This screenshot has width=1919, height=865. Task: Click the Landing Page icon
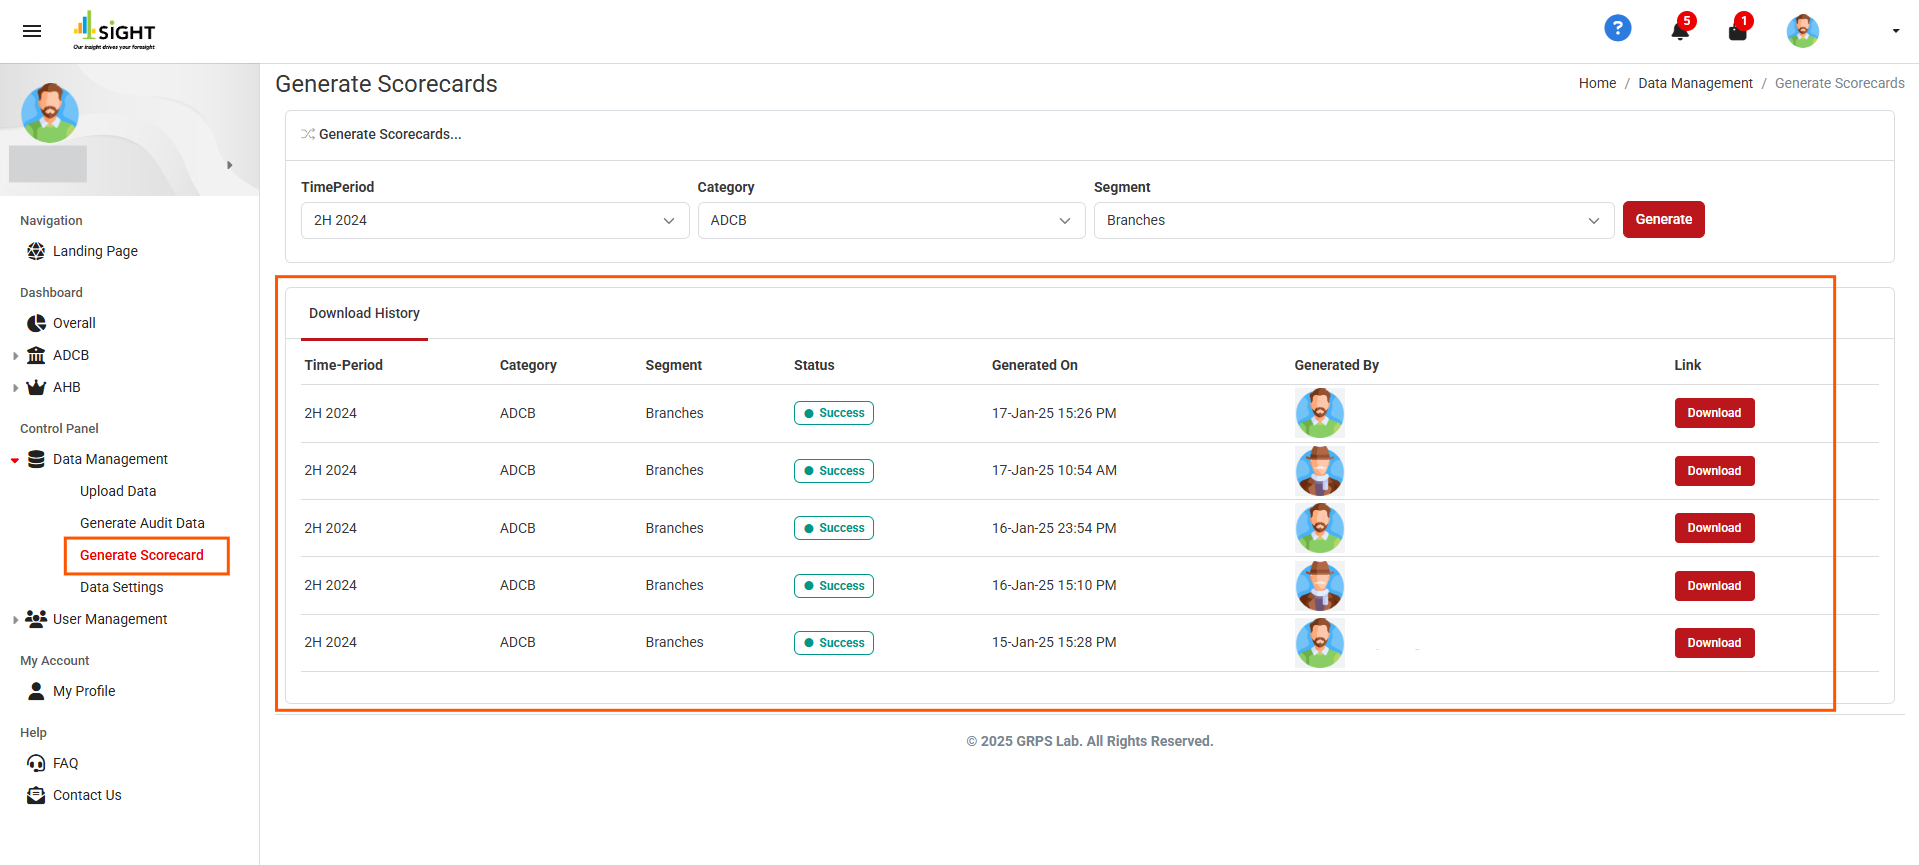36,251
